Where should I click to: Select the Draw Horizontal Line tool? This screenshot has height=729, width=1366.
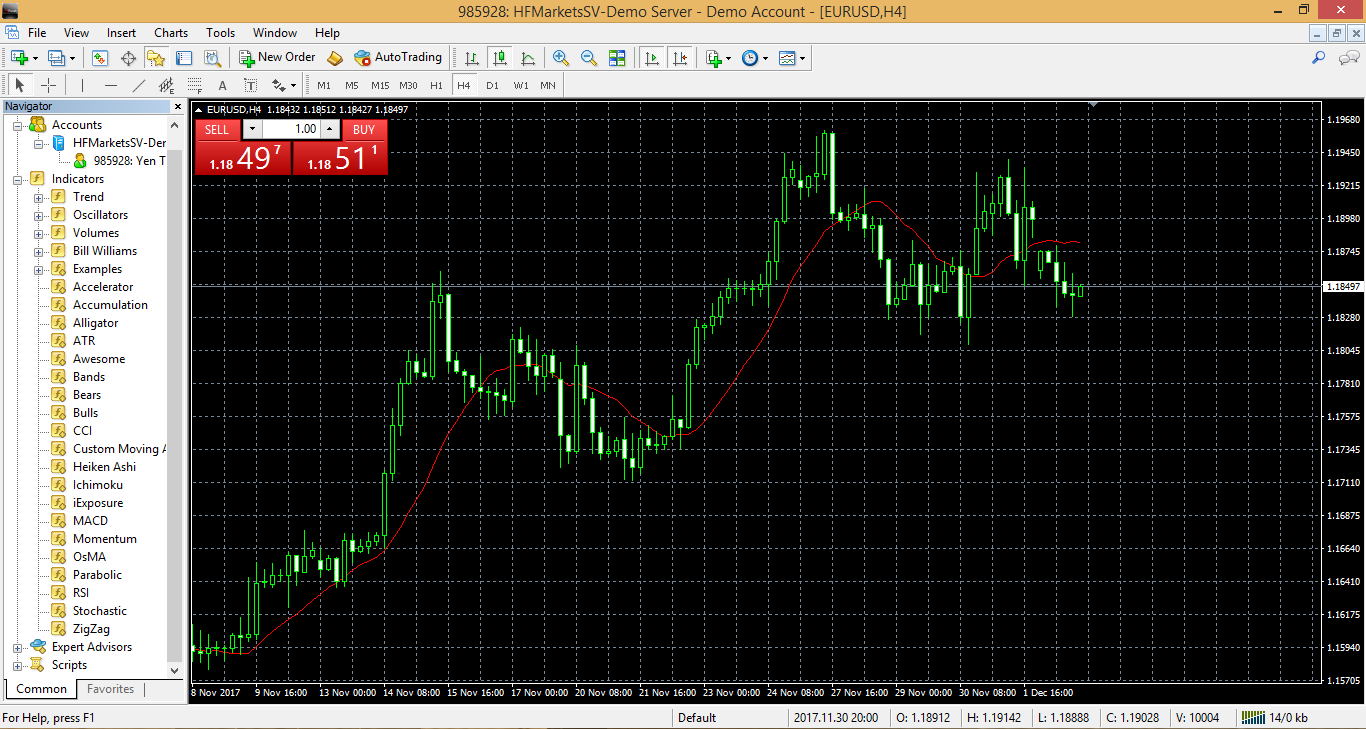click(x=111, y=85)
